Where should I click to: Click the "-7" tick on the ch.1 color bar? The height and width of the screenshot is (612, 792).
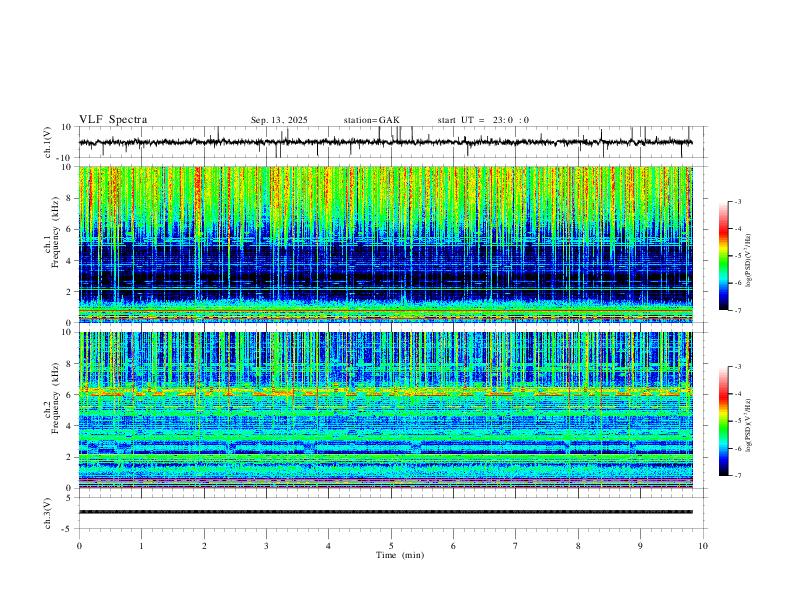[x=738, y=310]
